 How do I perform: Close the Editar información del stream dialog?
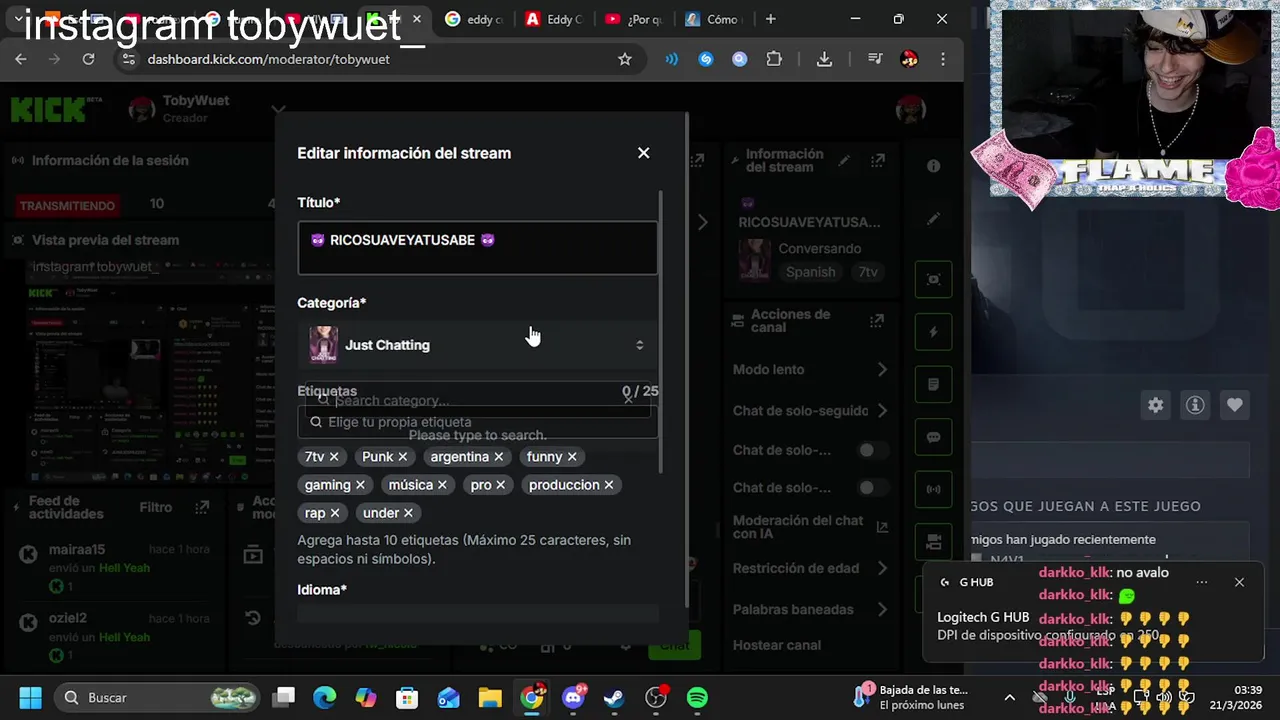click(643, 153)
